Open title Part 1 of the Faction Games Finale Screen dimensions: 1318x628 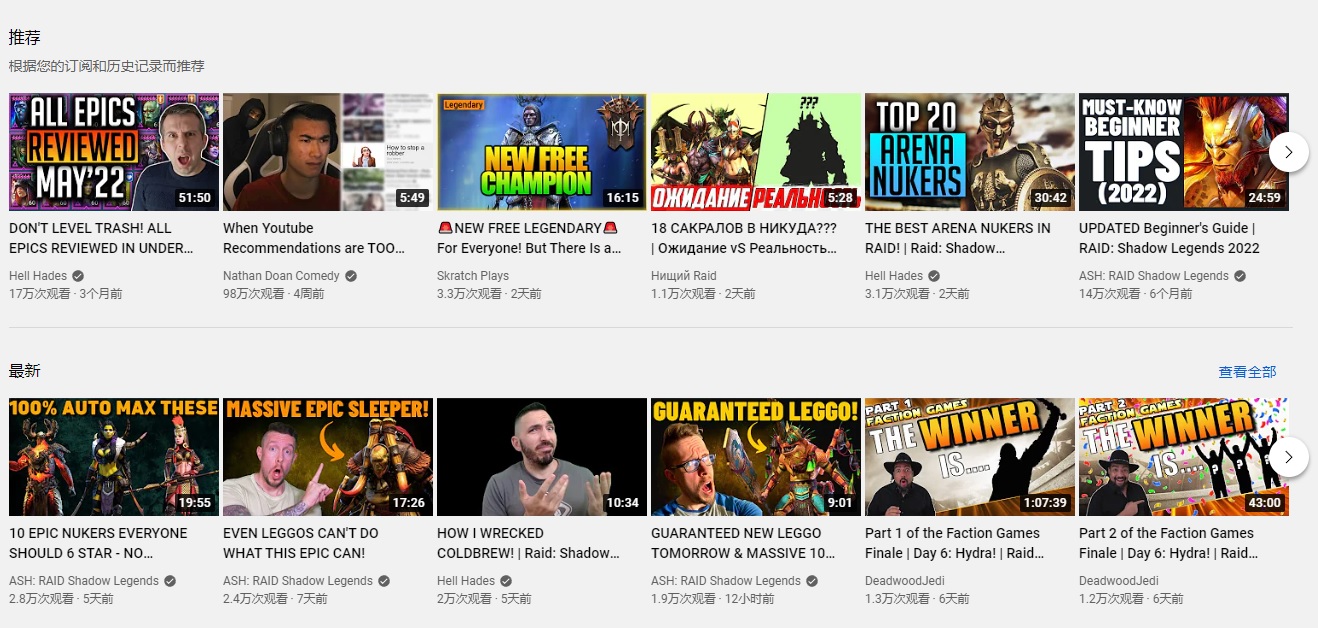pos(954,543)
